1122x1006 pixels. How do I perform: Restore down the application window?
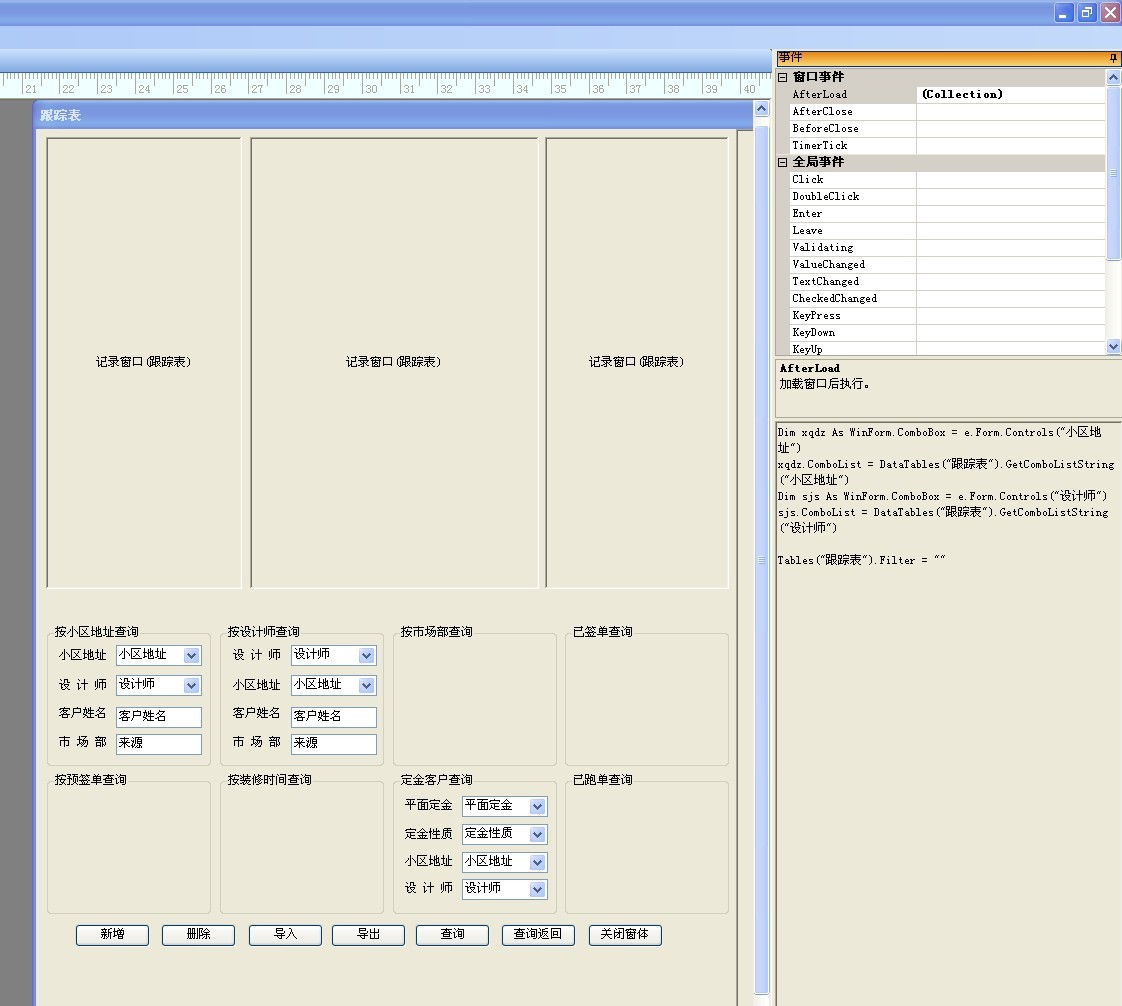pos(1087,12)
